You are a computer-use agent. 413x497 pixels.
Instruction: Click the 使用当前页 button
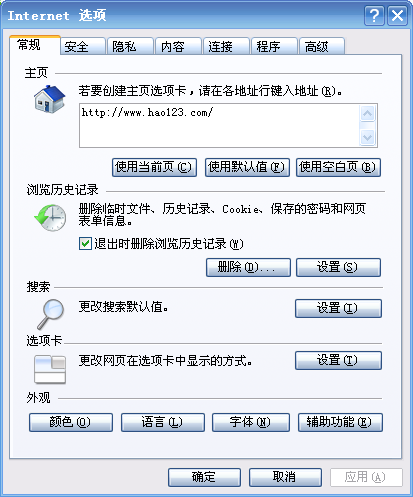(x=154, y=167)
